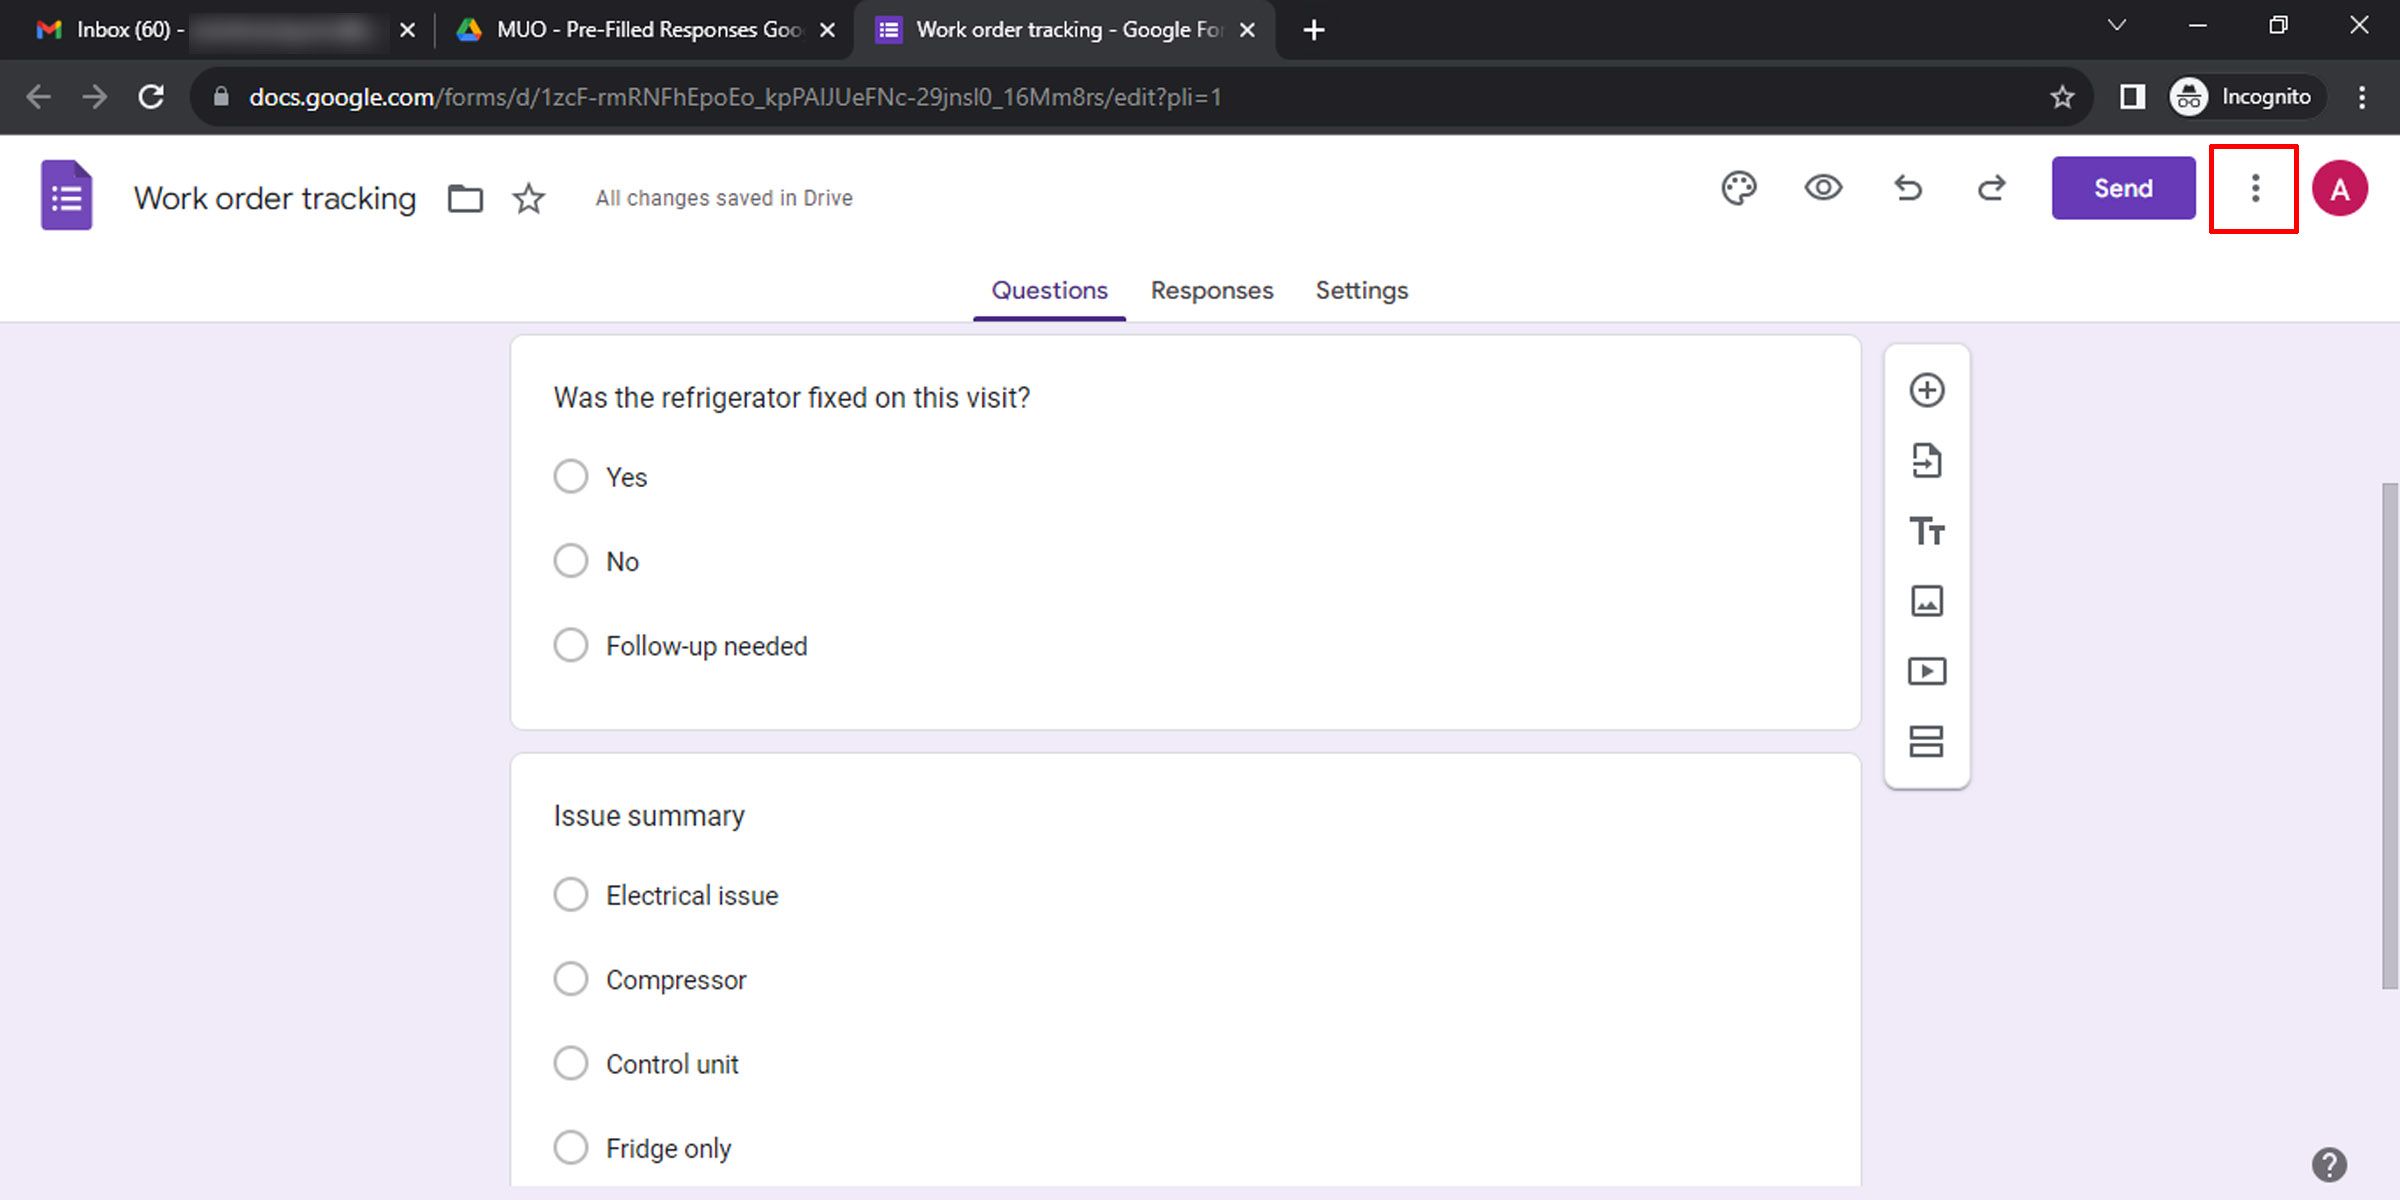Add a title and description block
This screenshot has height=1200, width=2400.
(x=1926, y=531)
